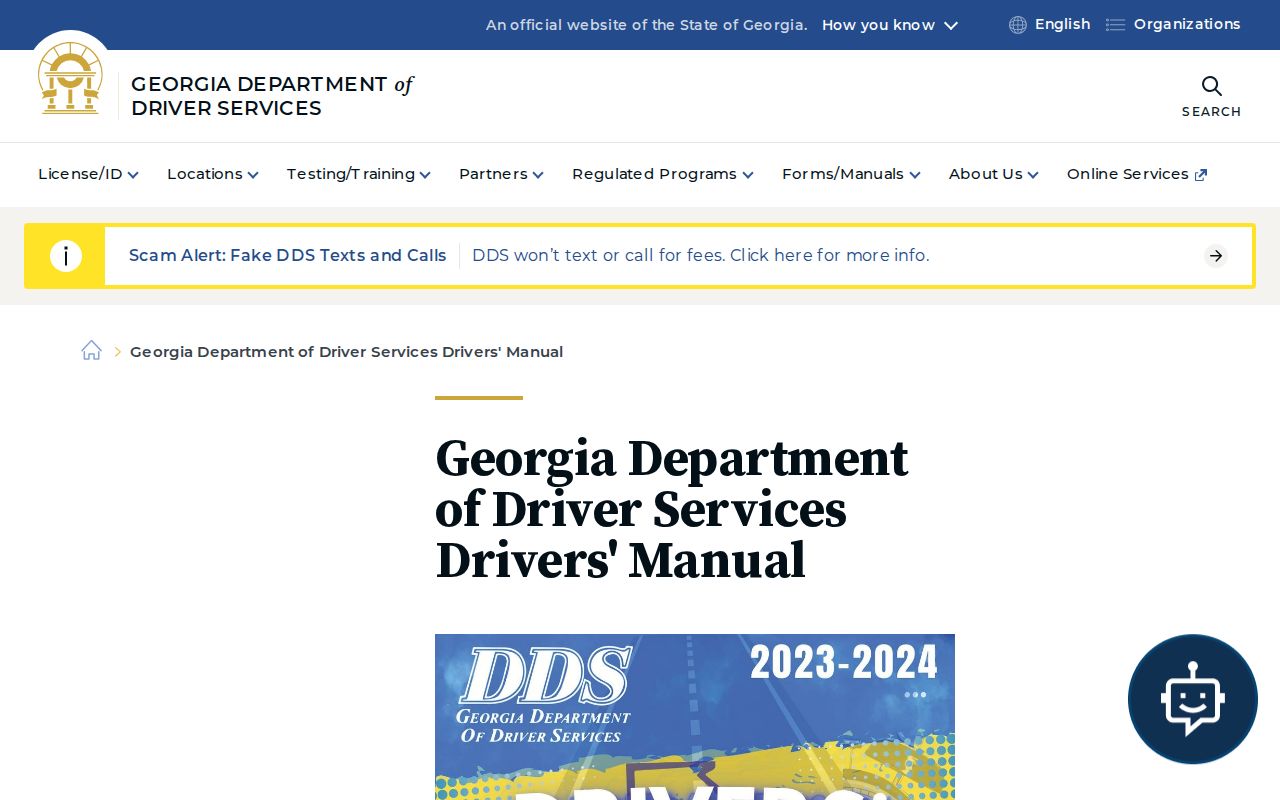This screenshot has width=1280, height=800.
Task: Expand the Regulated Programs menu
Action: pyautogui.click(x=663, y=174)
